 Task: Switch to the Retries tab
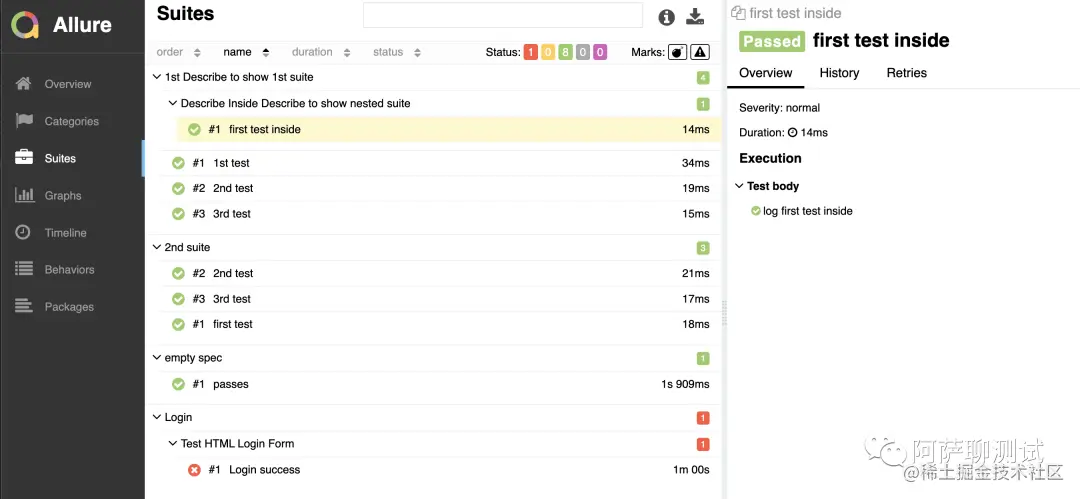pyautogui.click(x=906, y=73)
